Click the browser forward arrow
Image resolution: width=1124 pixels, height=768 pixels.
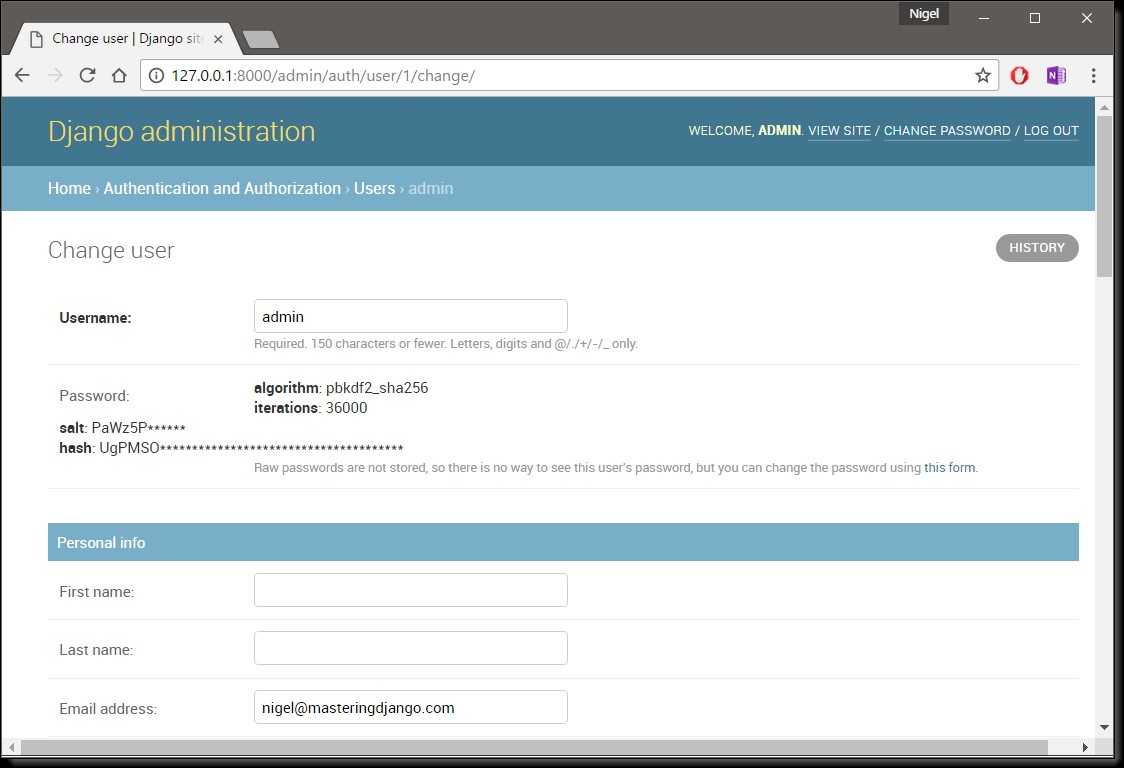(55, 75)
